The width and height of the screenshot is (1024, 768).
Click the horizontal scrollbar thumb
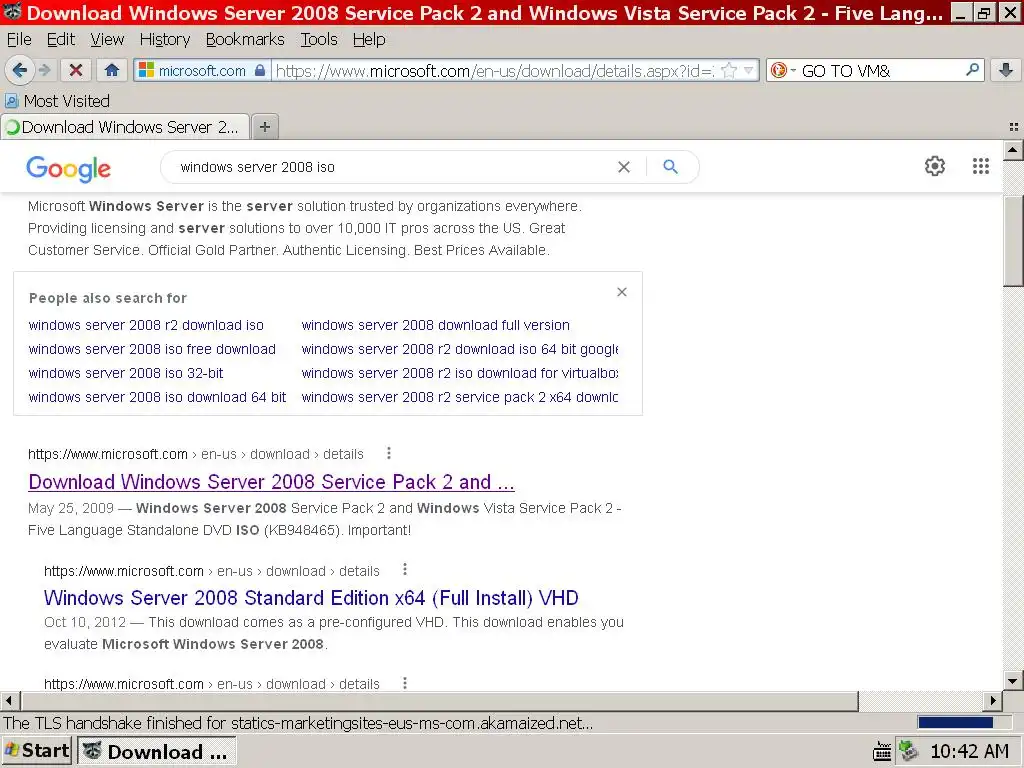440,701
